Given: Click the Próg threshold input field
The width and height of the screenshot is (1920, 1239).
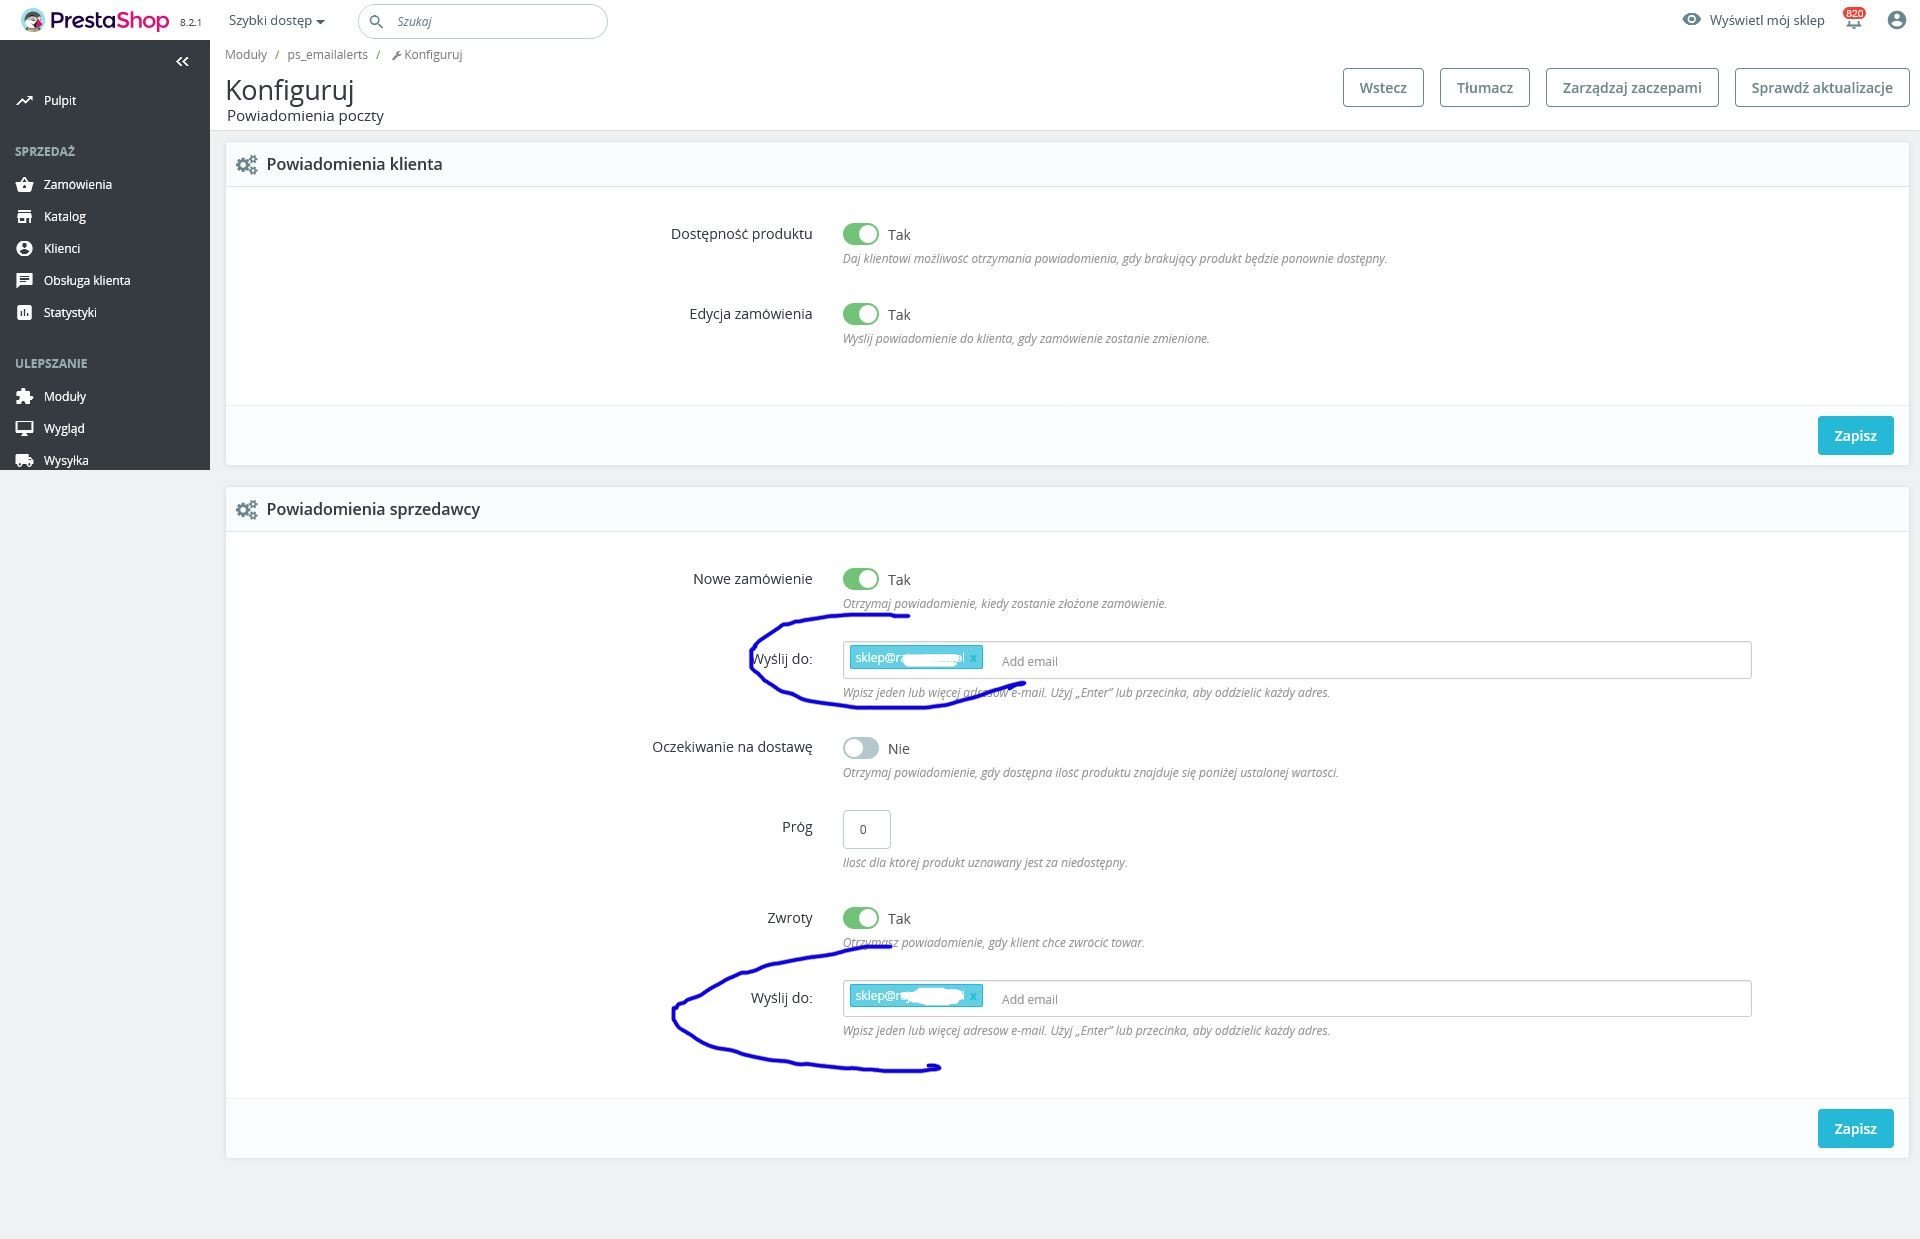Looking at the screenshot, I should [x=866, y=829].
